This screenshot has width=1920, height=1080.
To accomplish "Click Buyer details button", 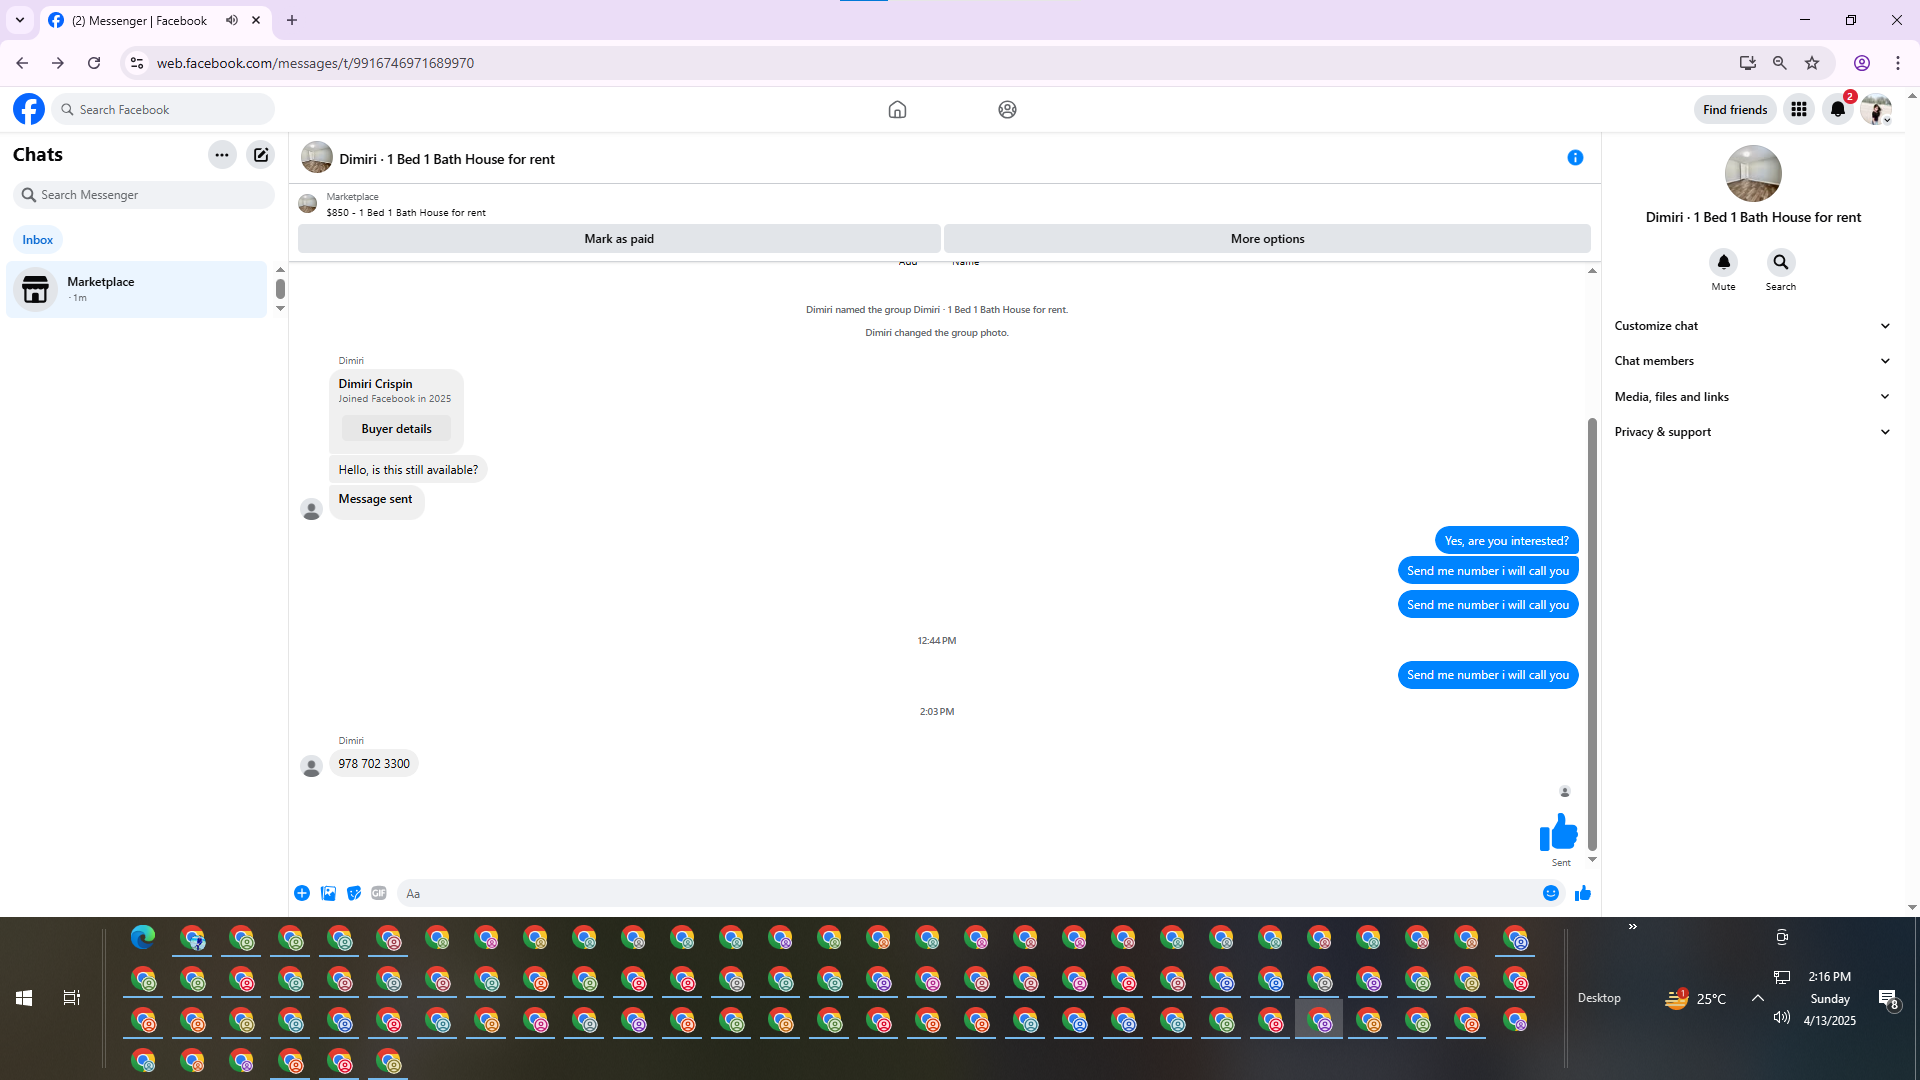I will point(396,429).
